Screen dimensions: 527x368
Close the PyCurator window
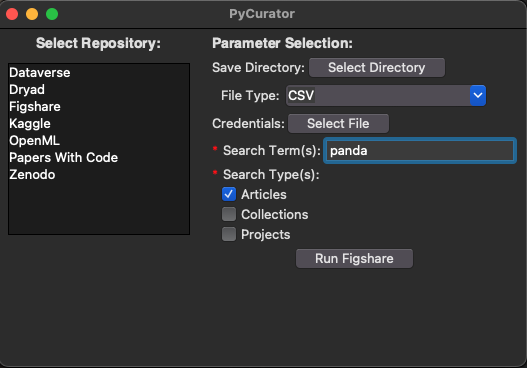pyautogui.click(x=12, y=14)
